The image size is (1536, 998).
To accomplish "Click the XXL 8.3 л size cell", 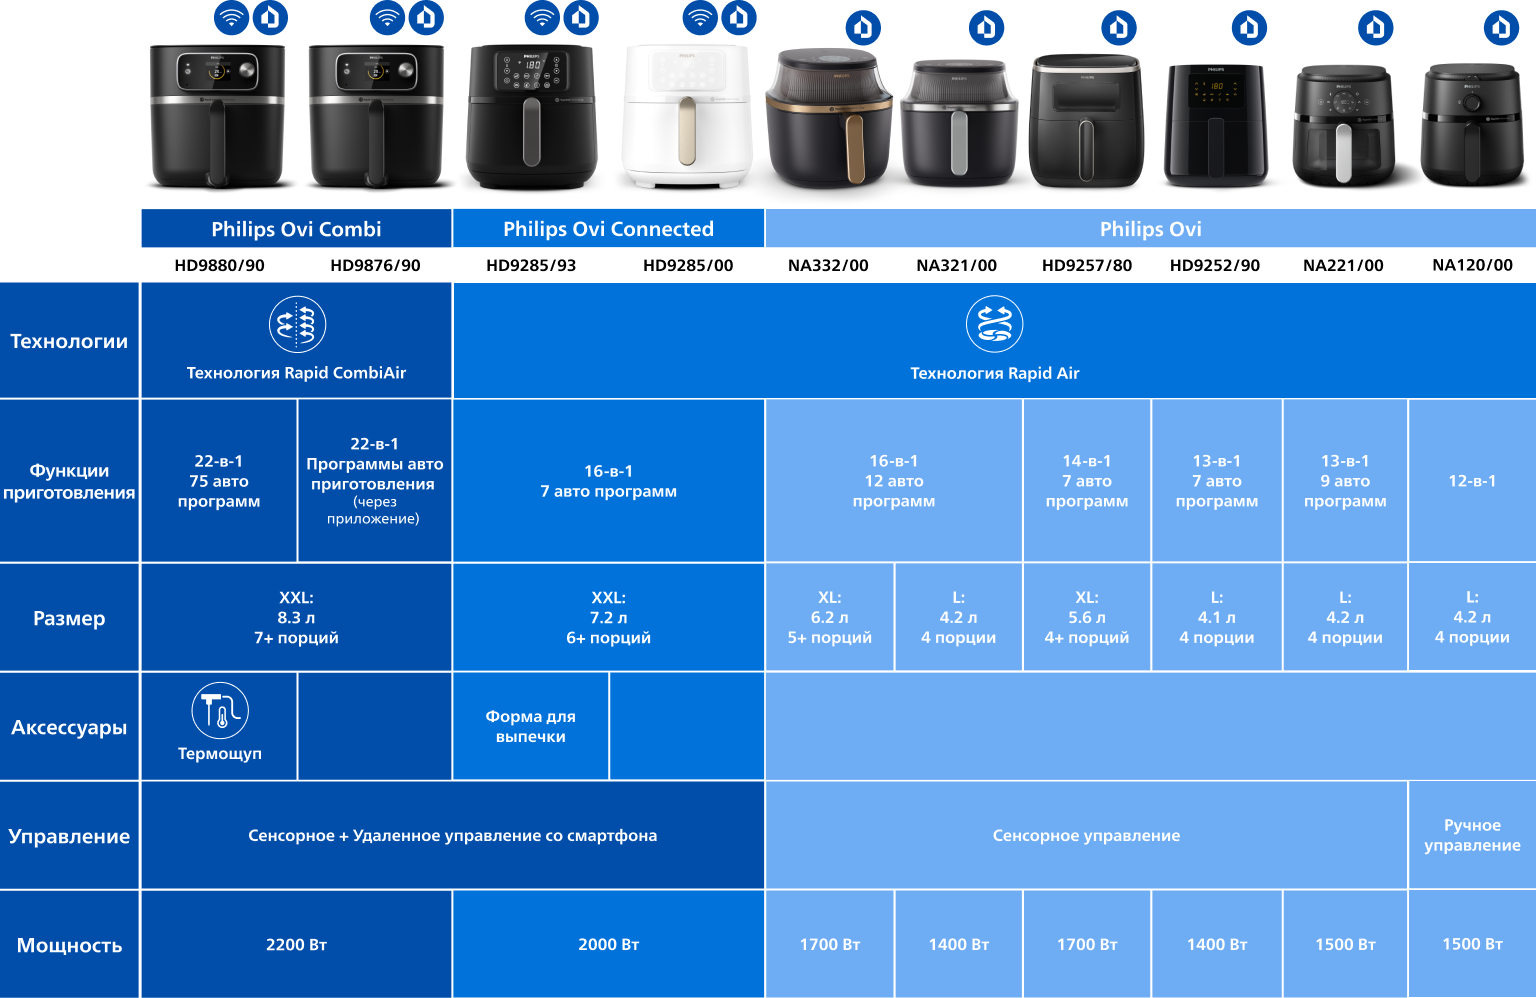I will (x=296, y=617).
